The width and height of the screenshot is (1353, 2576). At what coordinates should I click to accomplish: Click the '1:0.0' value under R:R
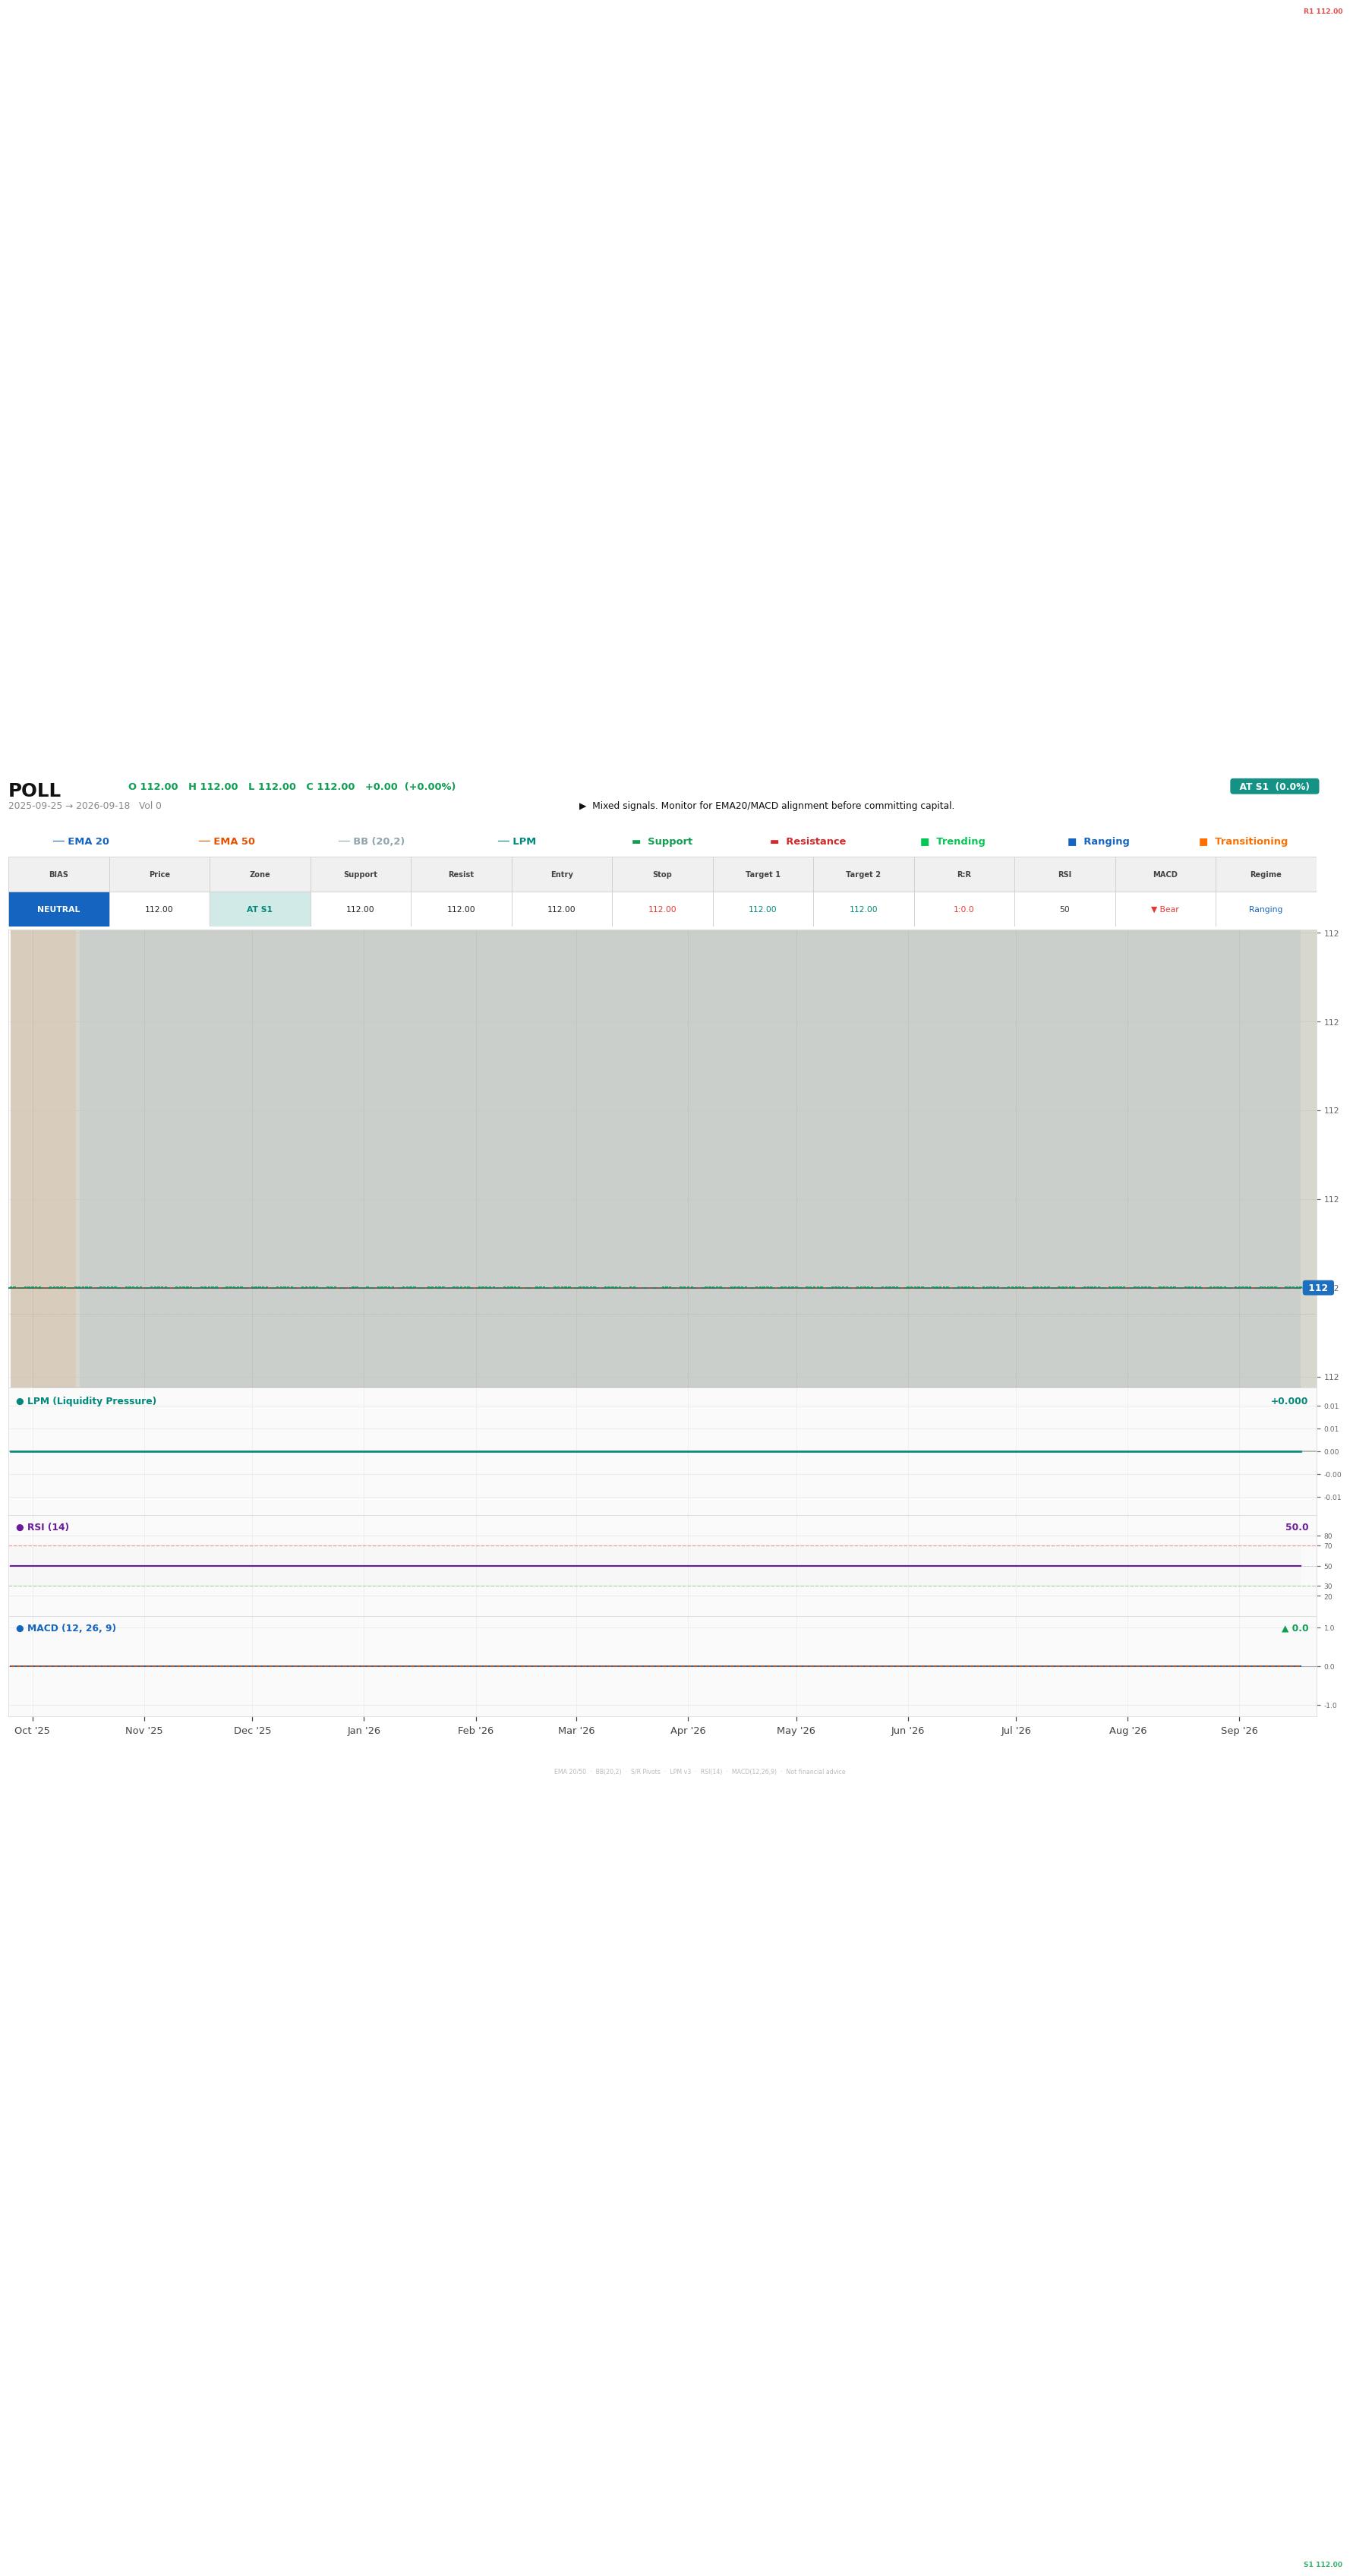coord(964,910)
